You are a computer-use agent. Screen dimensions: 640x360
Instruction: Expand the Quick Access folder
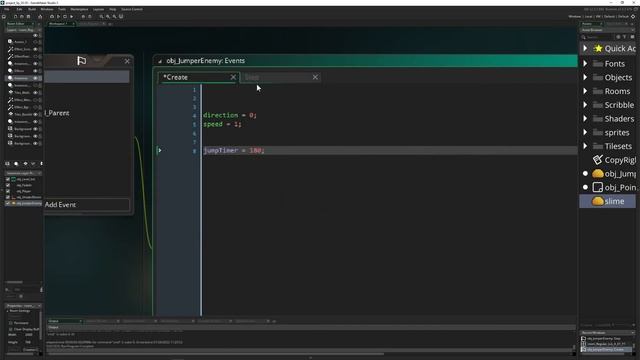click(585, 48)
